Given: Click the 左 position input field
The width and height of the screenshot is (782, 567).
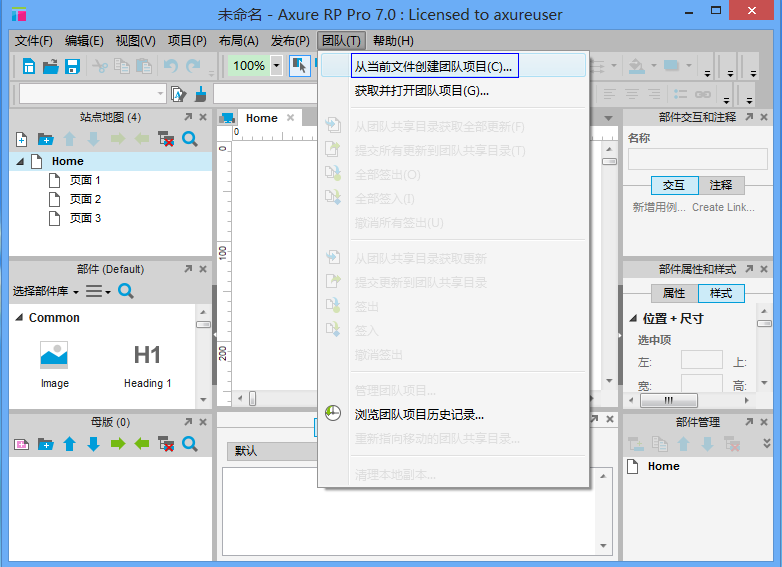Looking at the screenshot, I should (702, 360).
